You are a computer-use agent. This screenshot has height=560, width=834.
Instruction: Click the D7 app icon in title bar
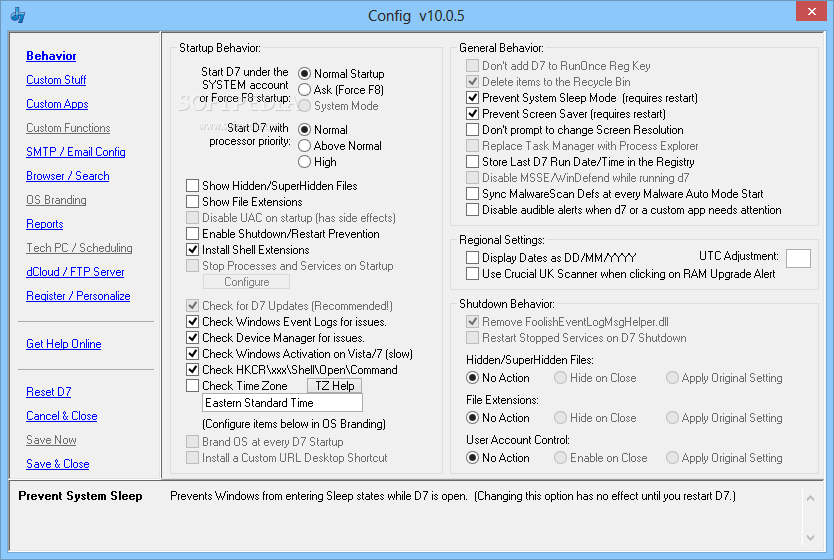coord(18,15)
